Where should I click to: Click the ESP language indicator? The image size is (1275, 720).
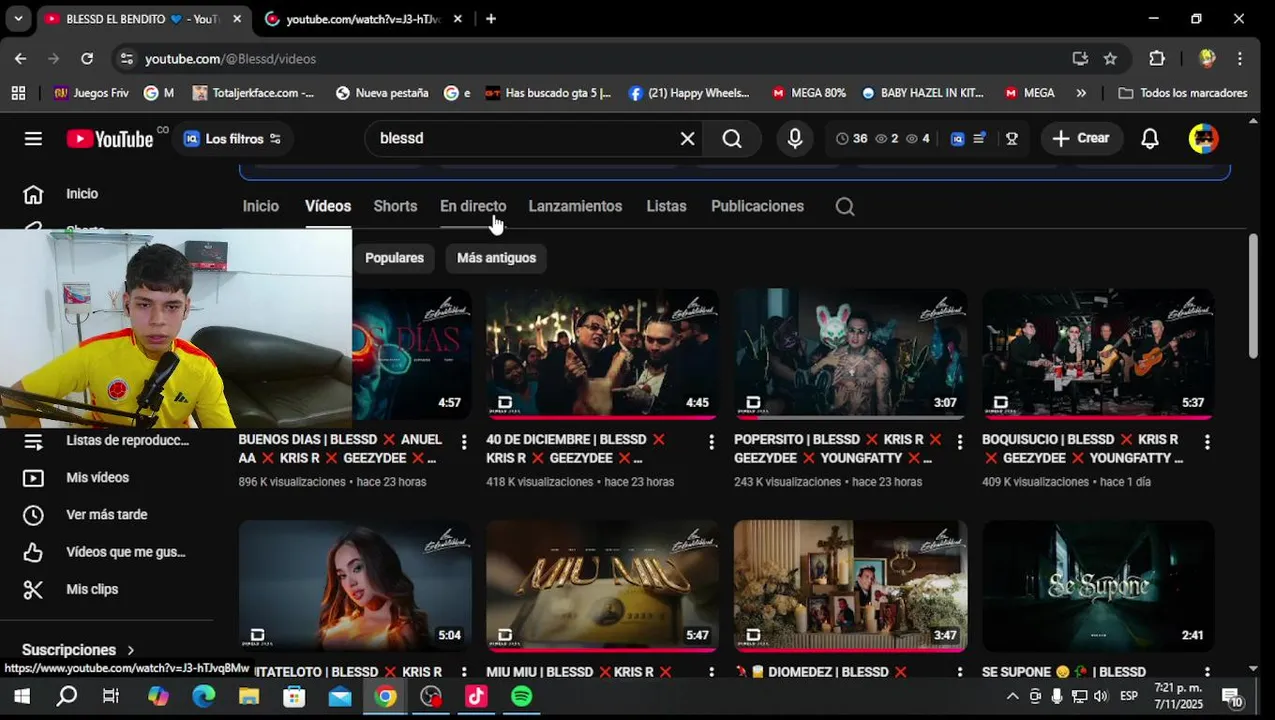coord(1129,697)
